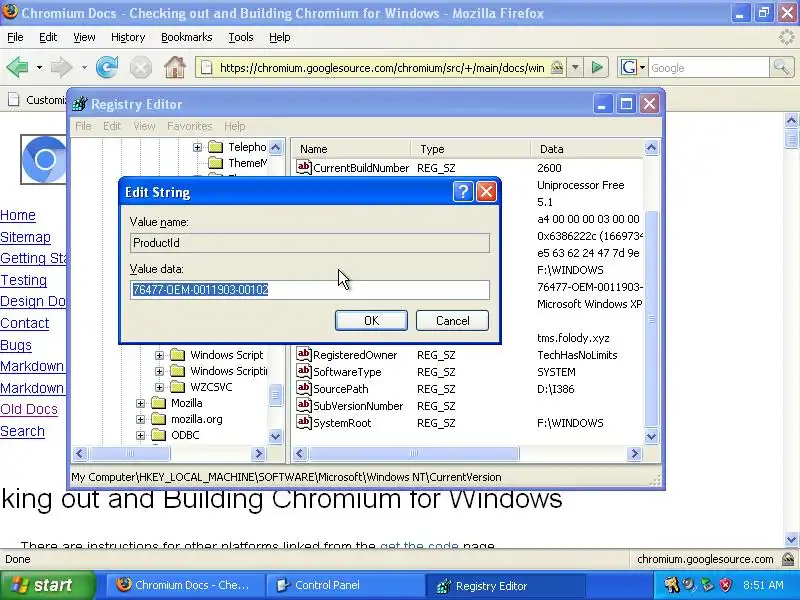Click the Firefox Stop loading icon
Image resolution: width=800 pixels, height=600 pixels.
[140, 67]
